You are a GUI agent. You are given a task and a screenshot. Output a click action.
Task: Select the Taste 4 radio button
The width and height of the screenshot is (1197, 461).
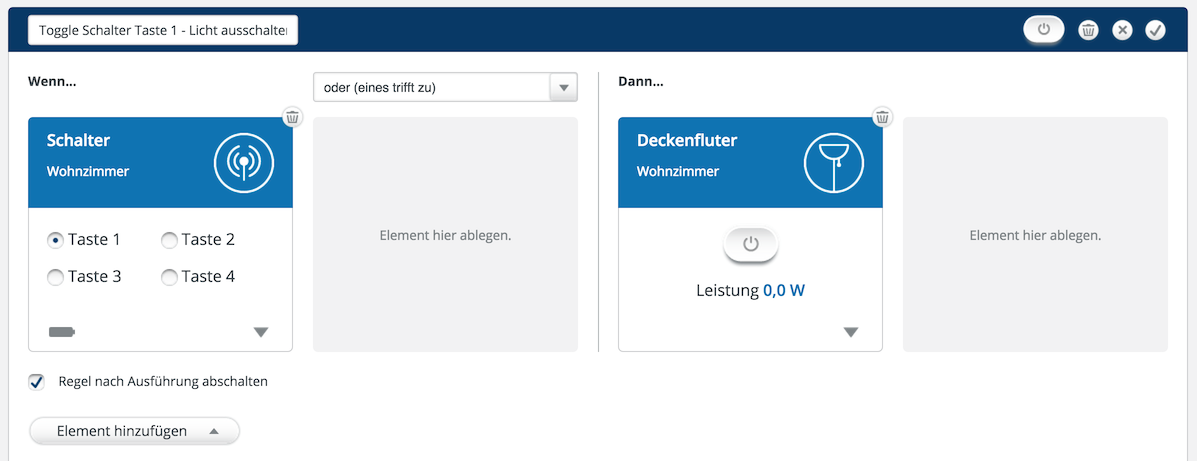click(x=169, y=277)
